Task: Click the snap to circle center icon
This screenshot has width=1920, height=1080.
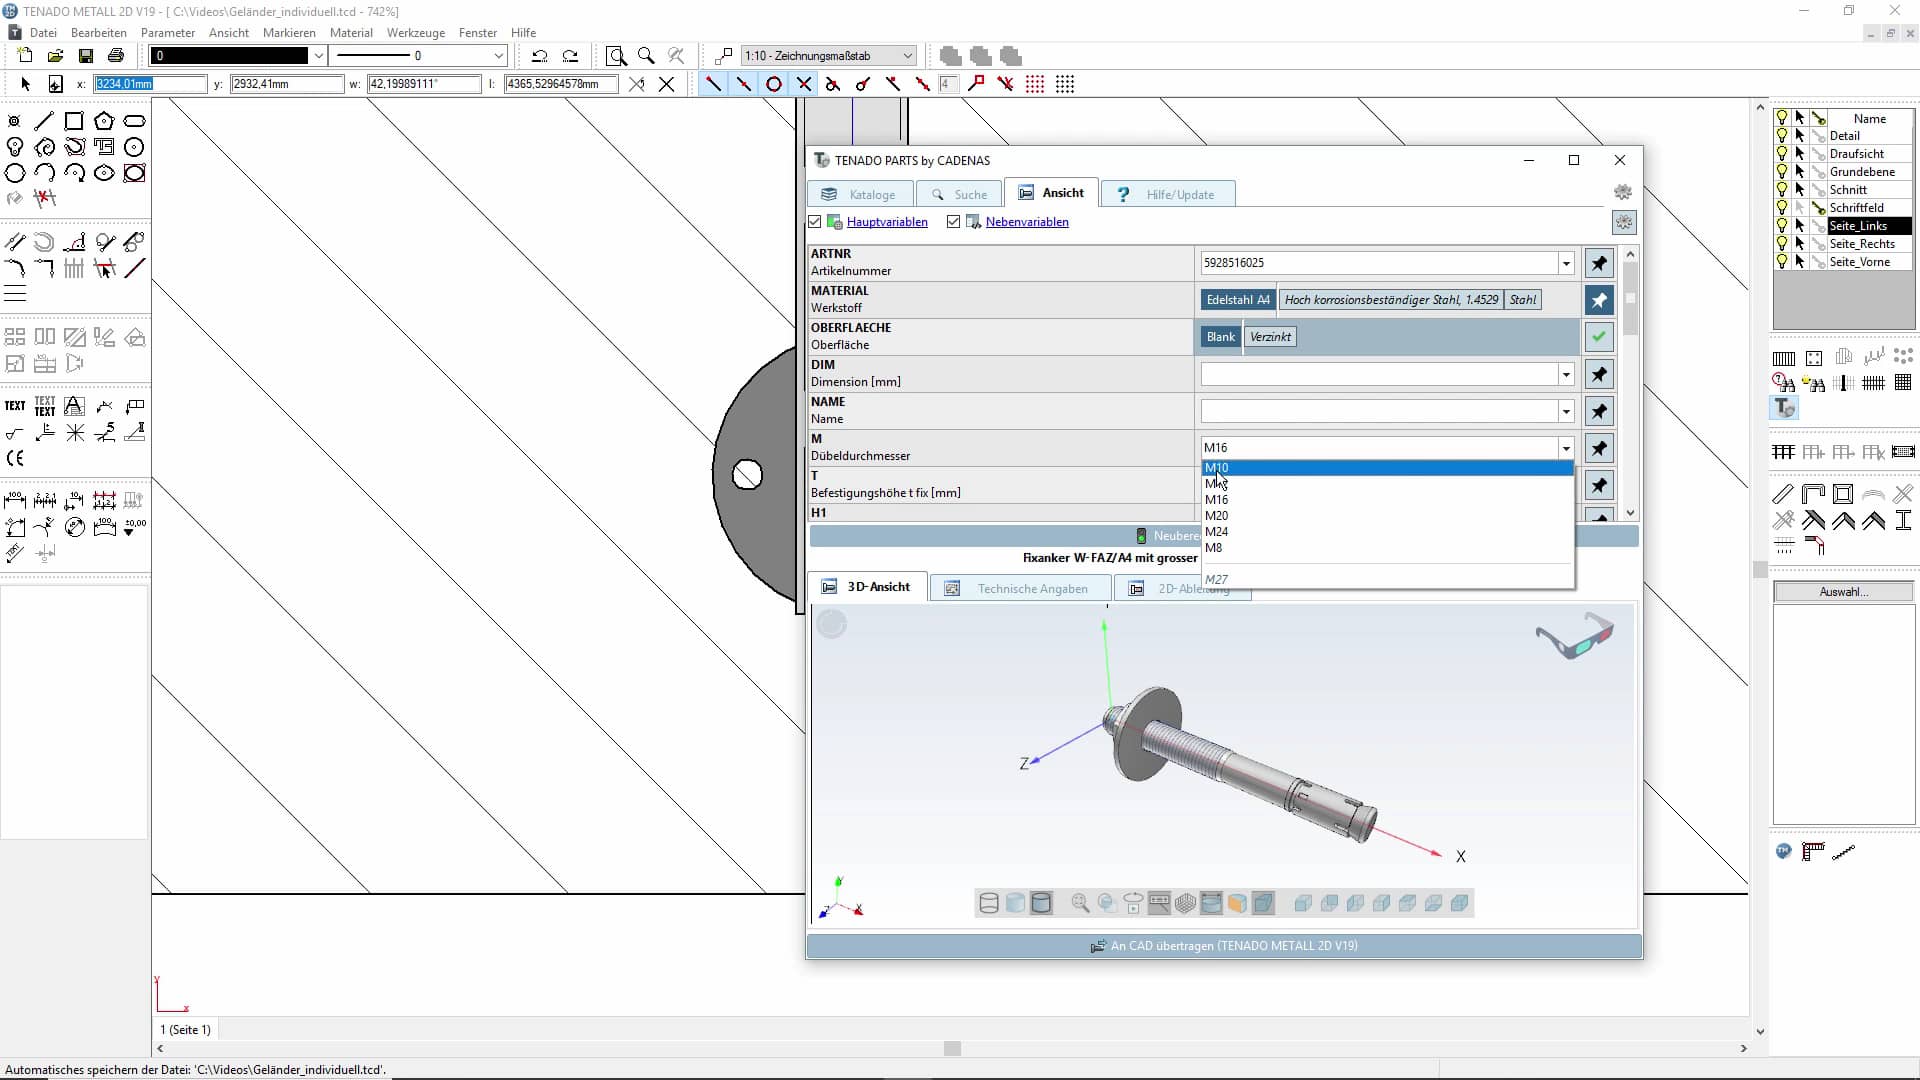Action: click(773, 84)
